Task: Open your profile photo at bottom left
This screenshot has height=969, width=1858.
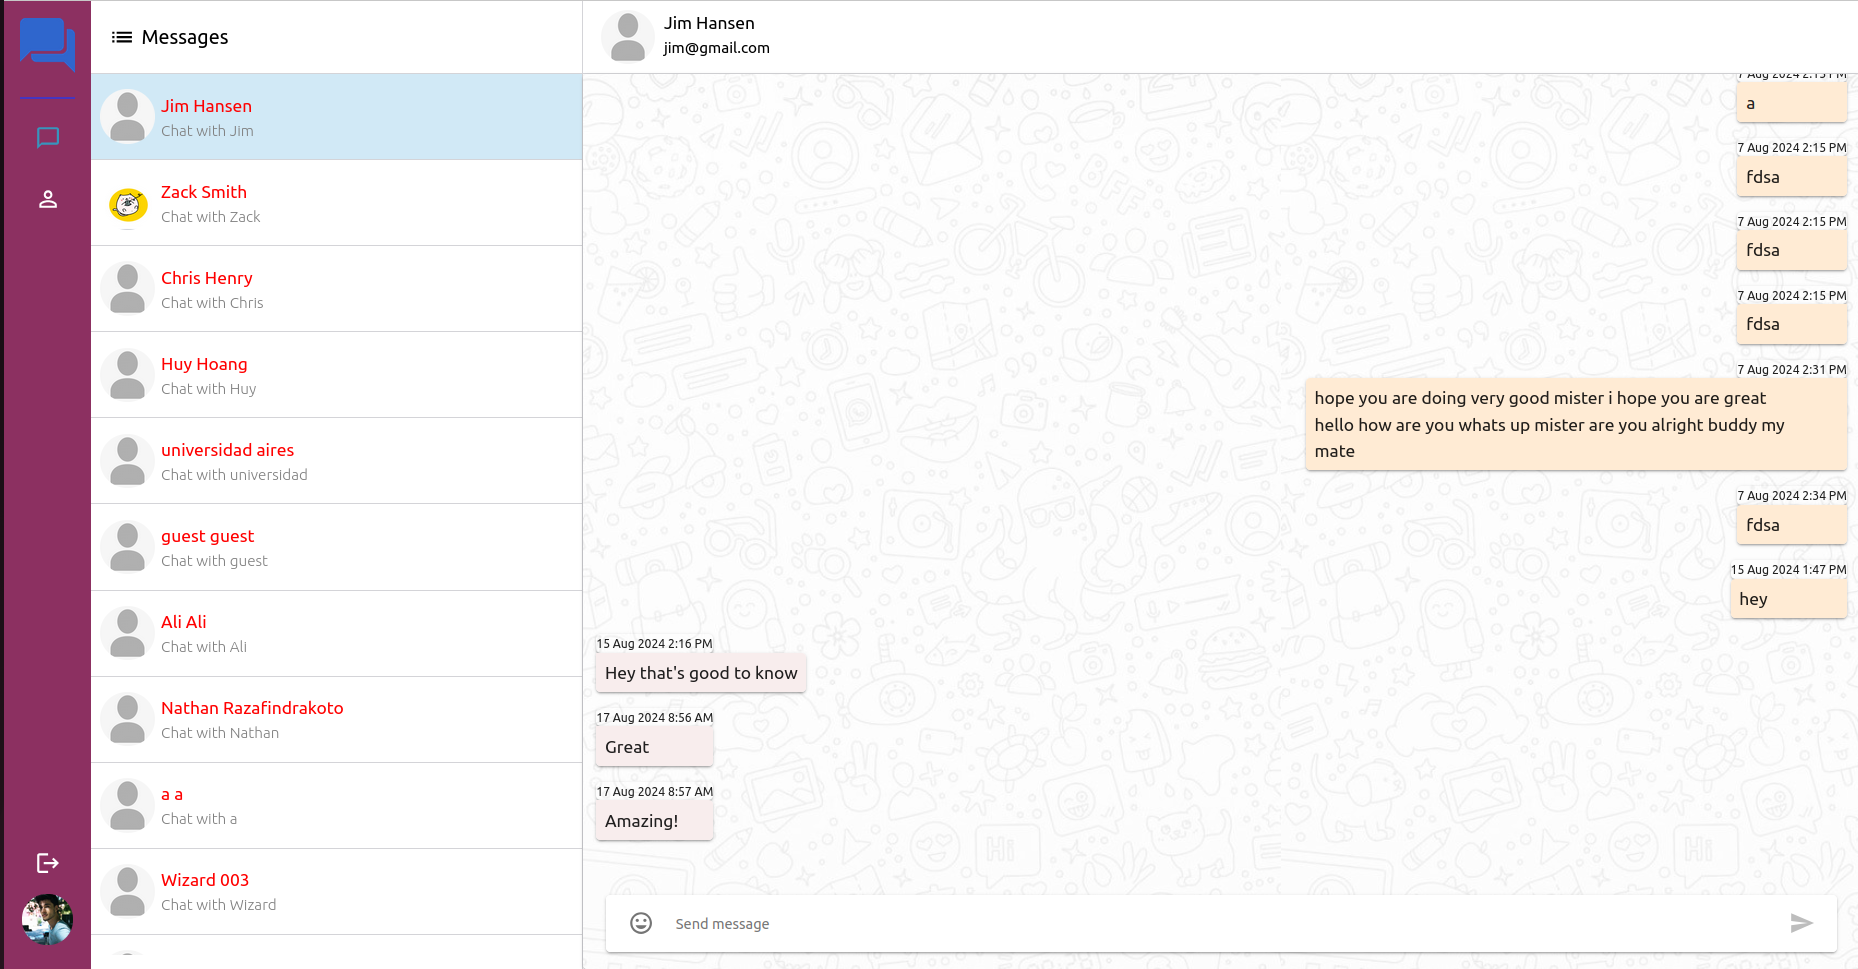Action: [48, 919]
